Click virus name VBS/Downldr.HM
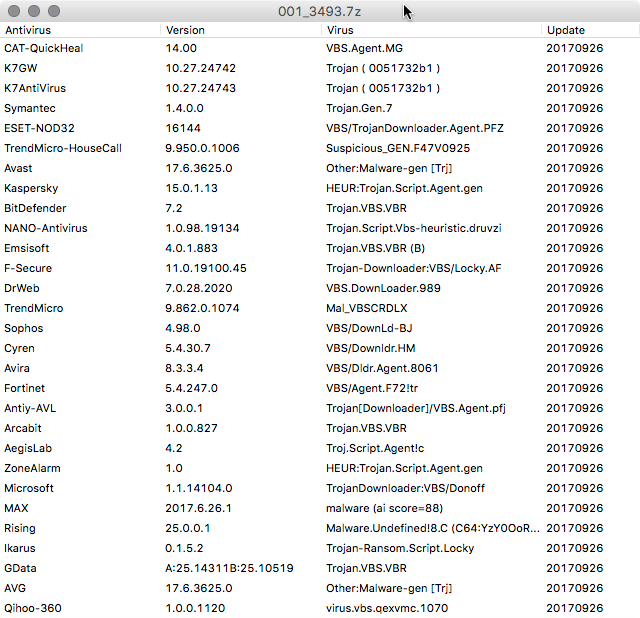 [x=371, y=348]
